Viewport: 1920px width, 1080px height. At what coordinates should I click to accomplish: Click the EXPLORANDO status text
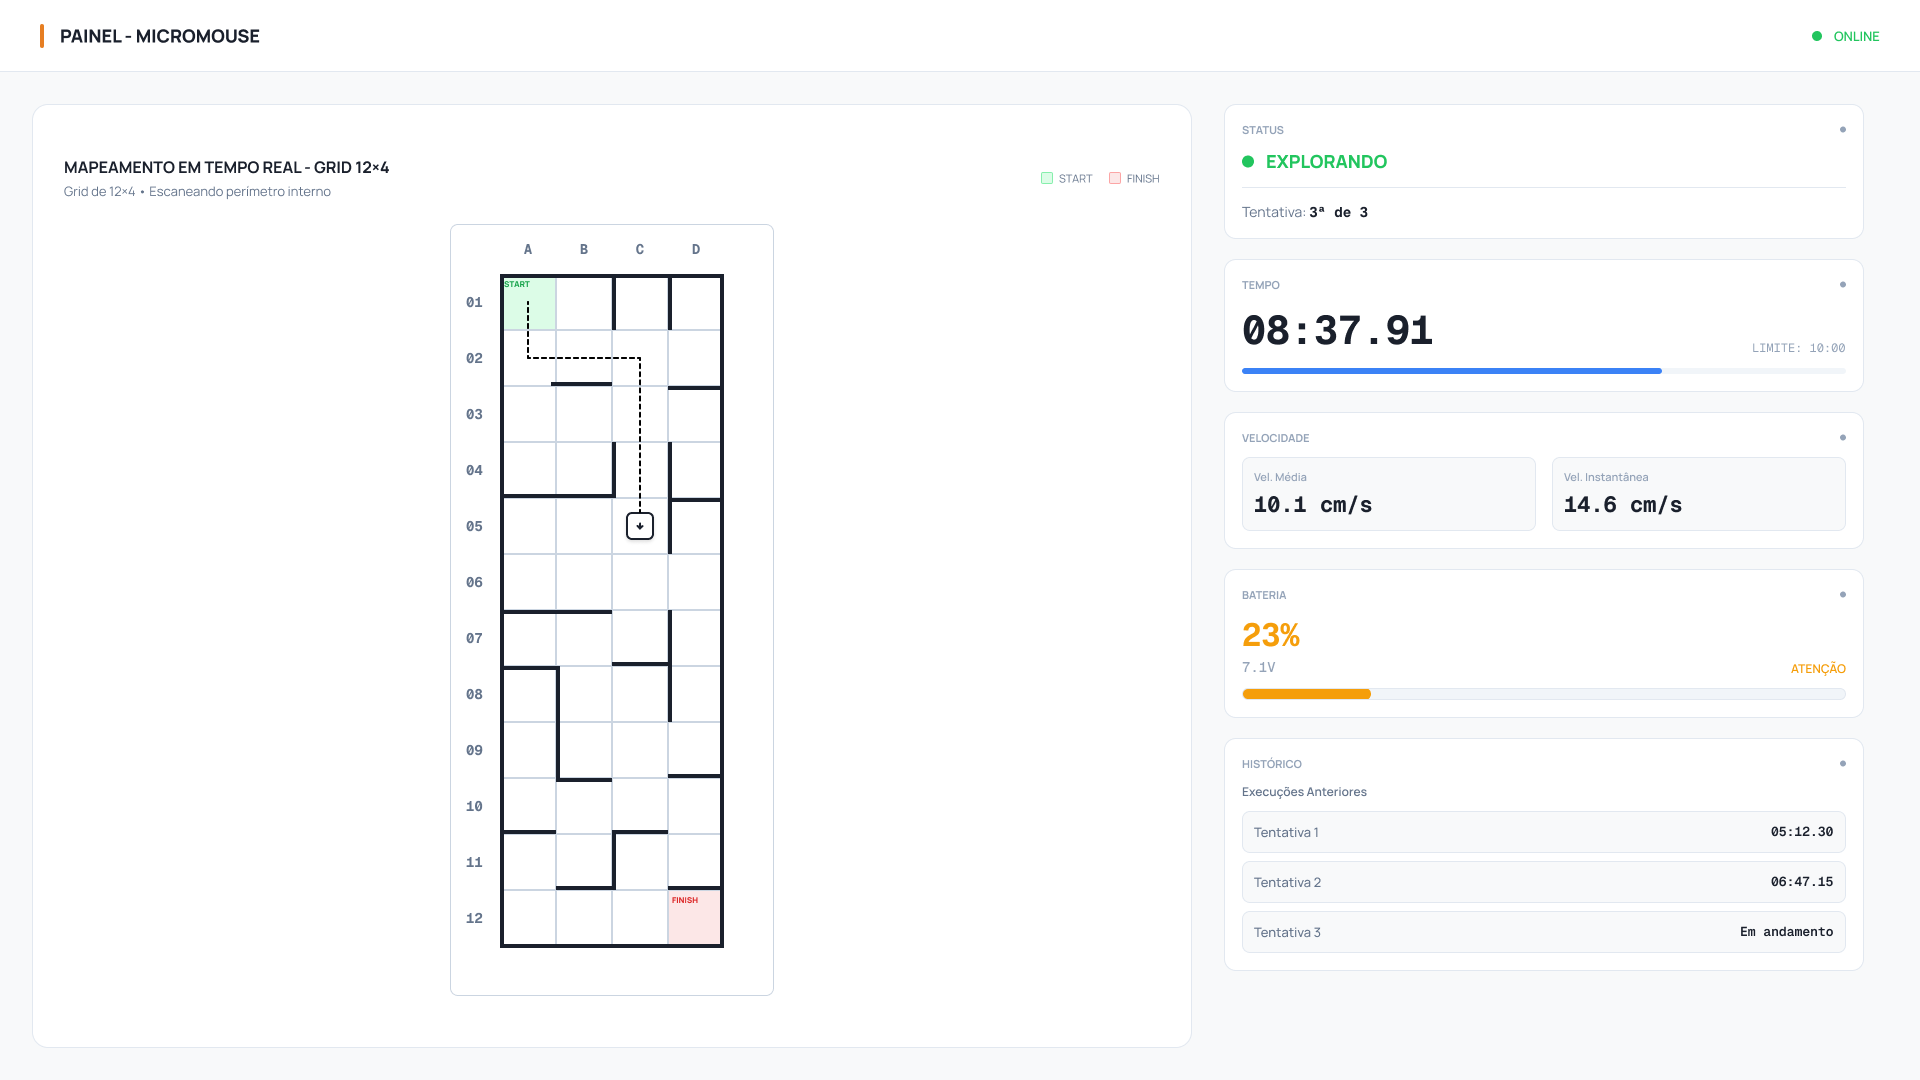coord(1326,162)
